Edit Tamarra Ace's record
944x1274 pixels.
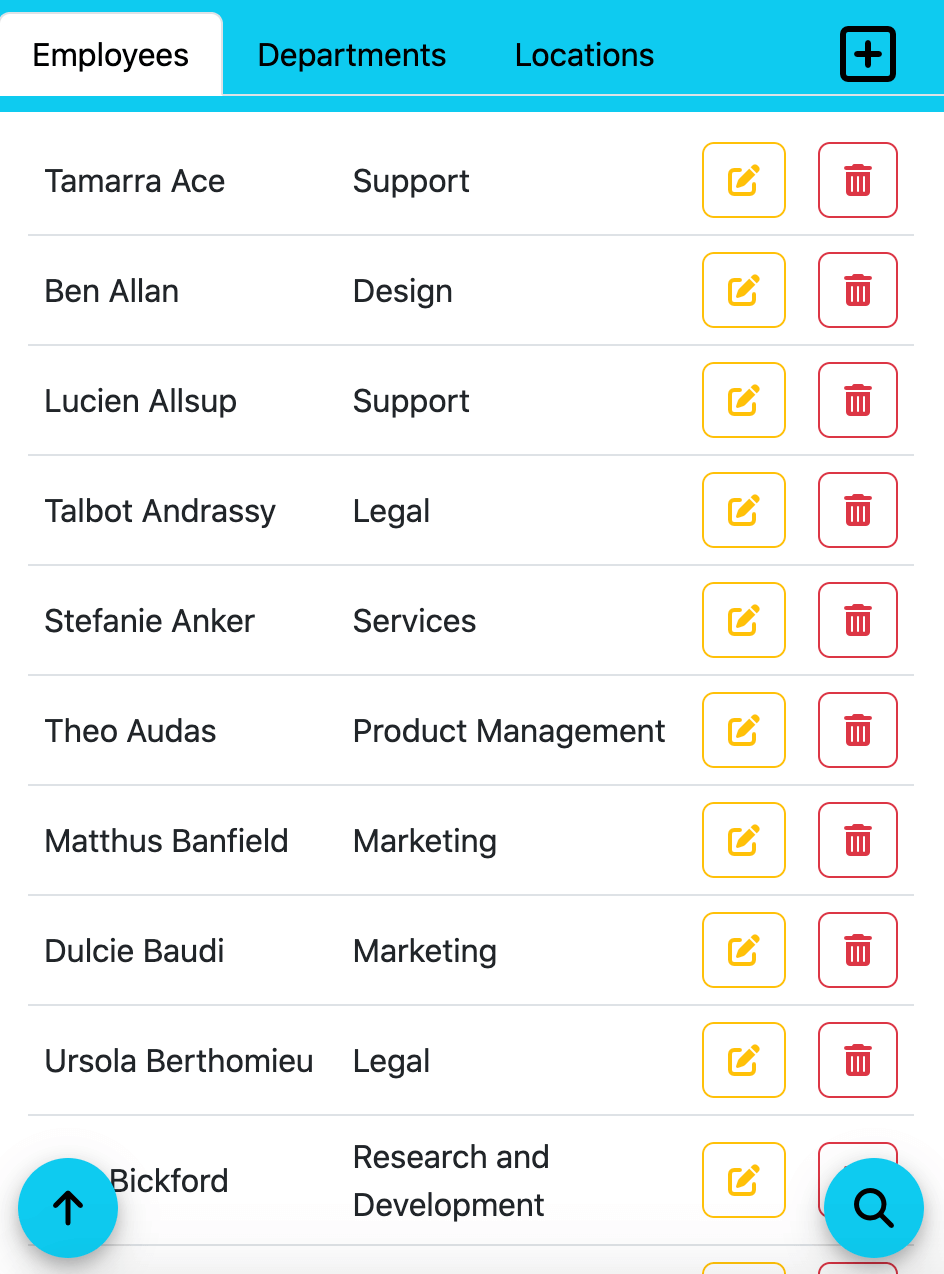click(x=743, y=180)
